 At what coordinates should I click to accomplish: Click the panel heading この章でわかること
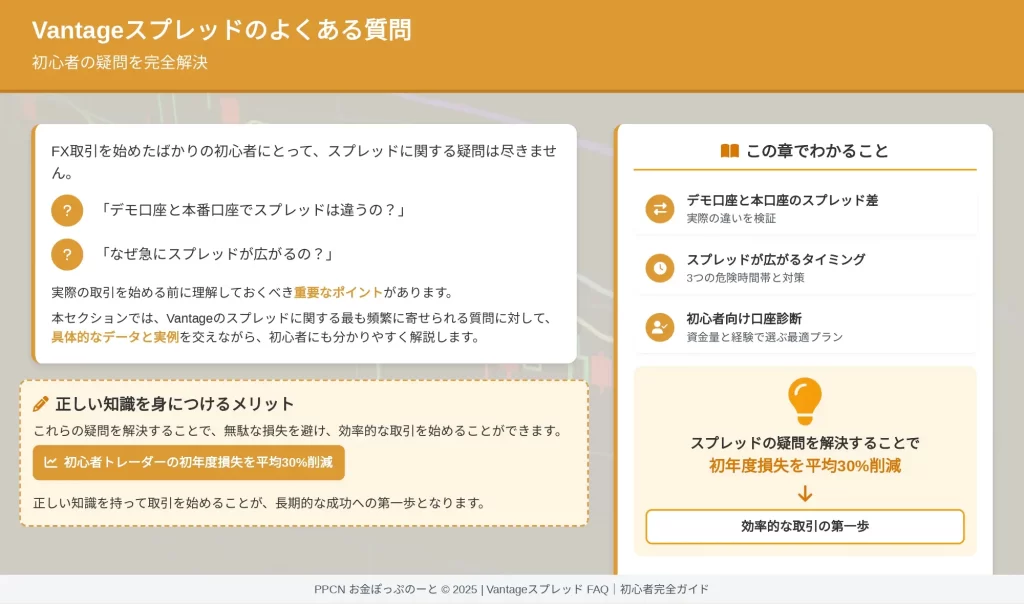pos(818,151)
